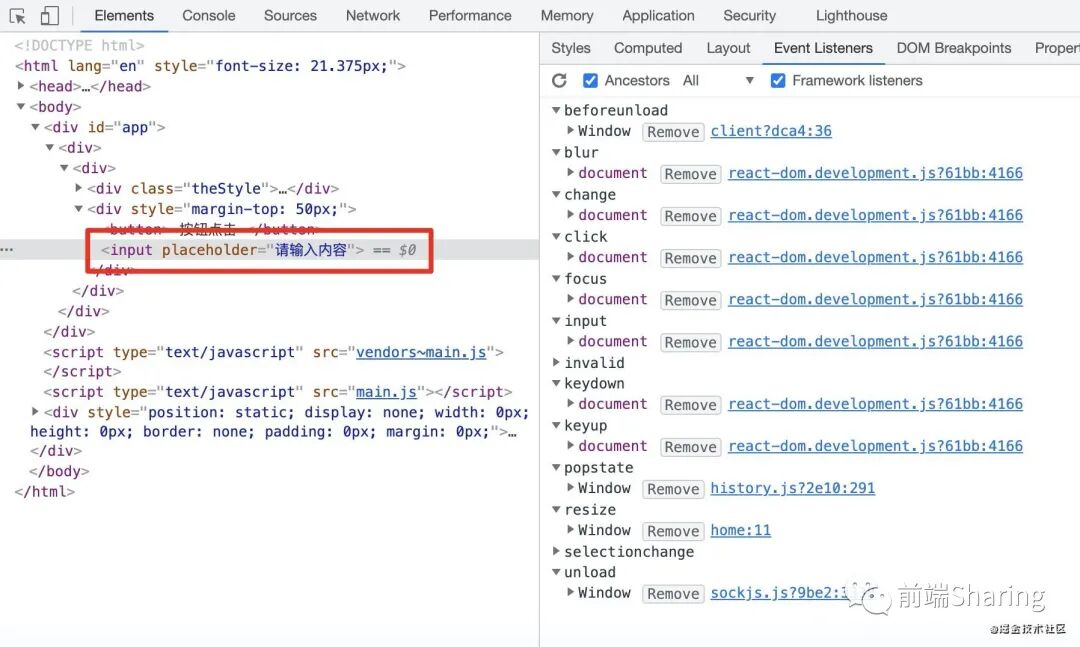Screen dimensions: 1080x647
Task: Switch to the Layout pane tab
Action: click(728, 48)
